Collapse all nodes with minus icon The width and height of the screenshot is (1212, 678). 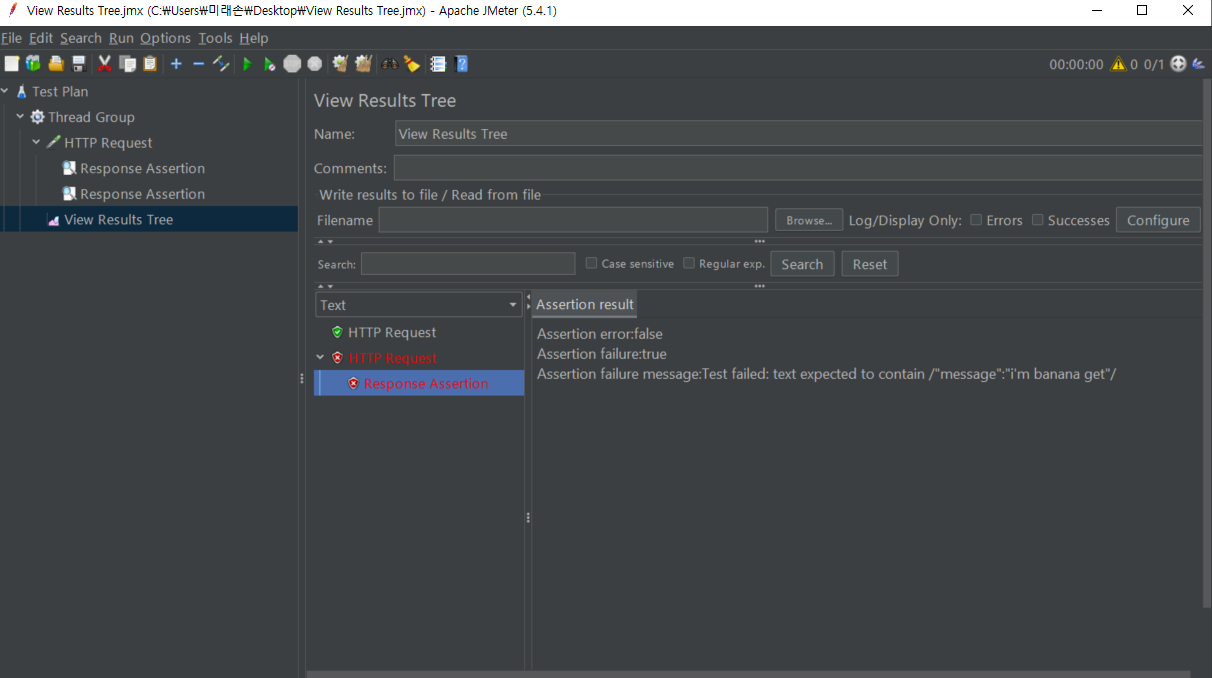click(198, 64)
